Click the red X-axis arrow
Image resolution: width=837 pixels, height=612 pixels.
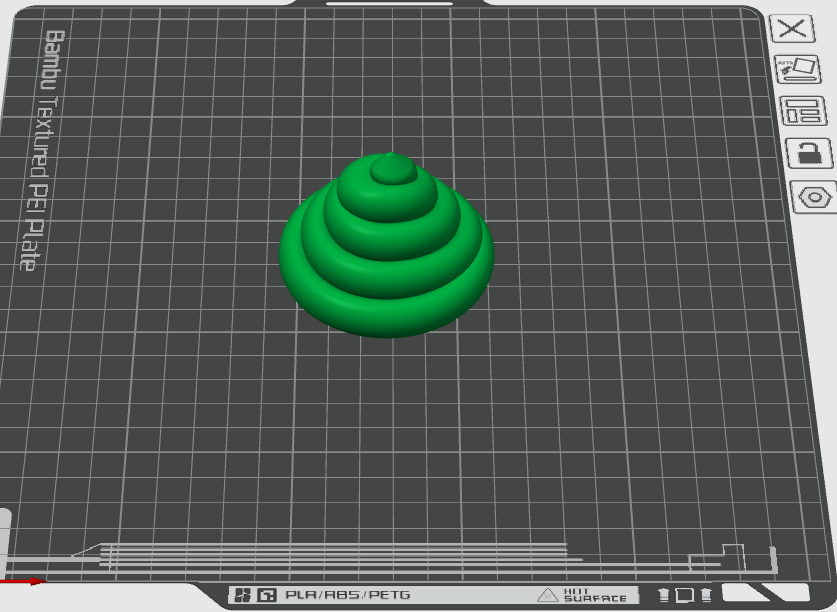tap(22, 581)
